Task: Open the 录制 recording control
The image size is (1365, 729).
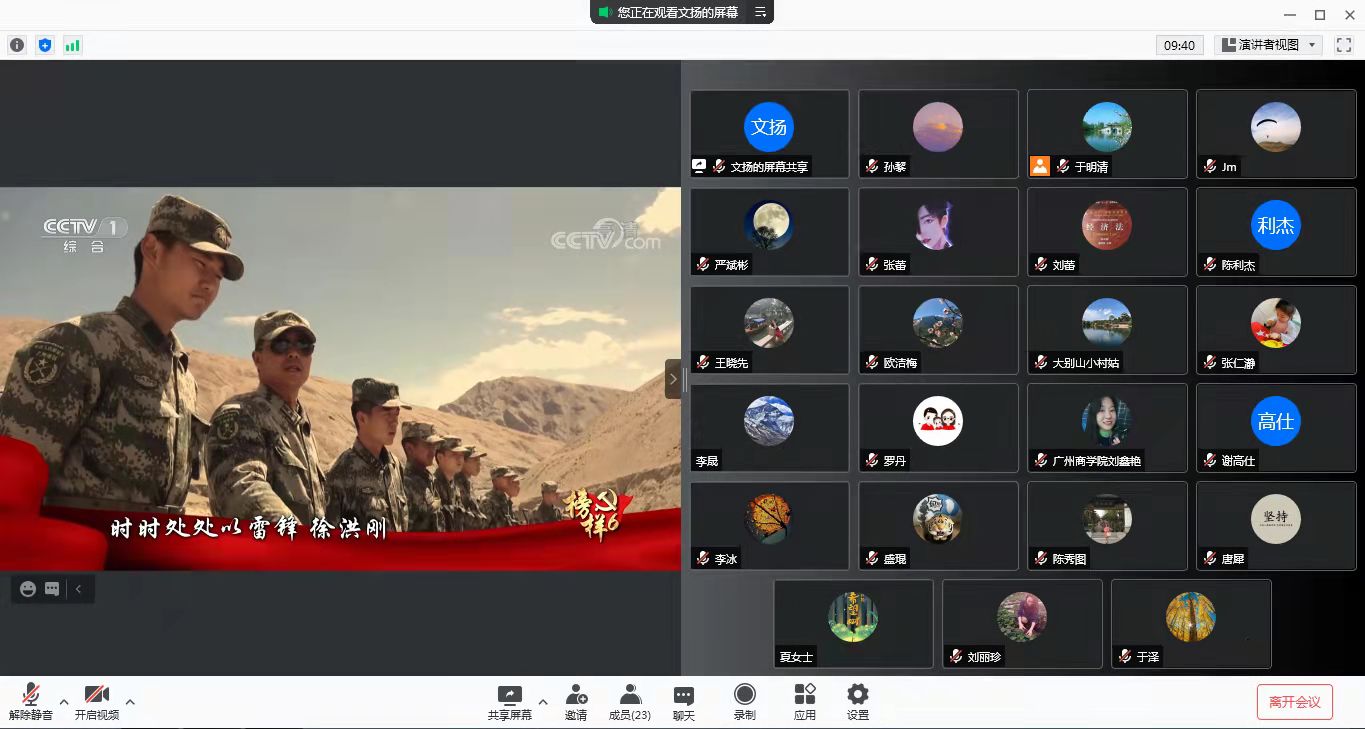Action: point(744,700)
